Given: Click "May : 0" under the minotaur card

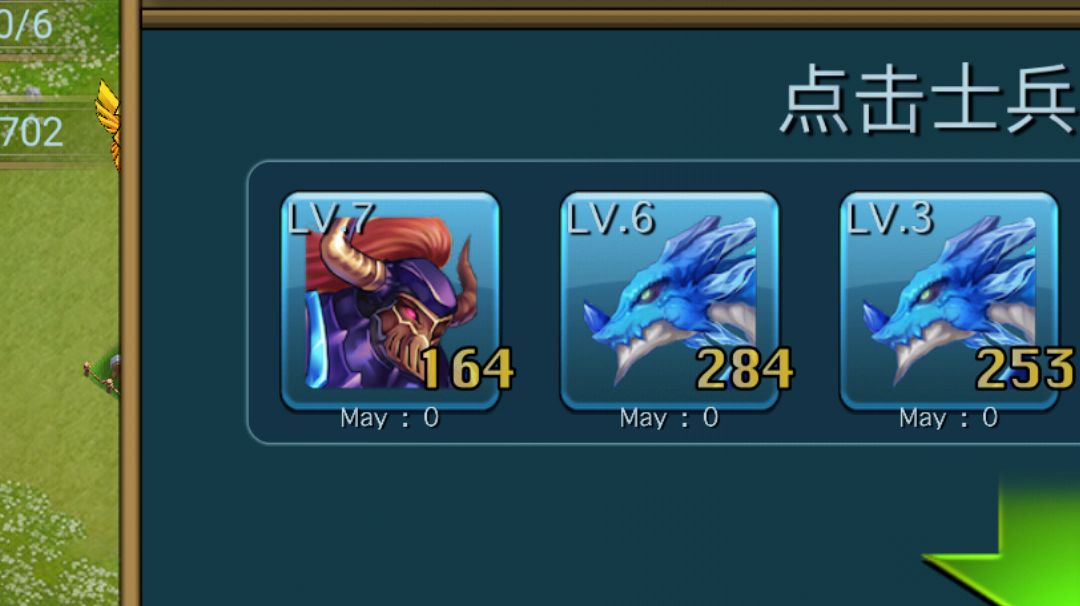Looking at the screenshot, I should (x=390, y=417).
